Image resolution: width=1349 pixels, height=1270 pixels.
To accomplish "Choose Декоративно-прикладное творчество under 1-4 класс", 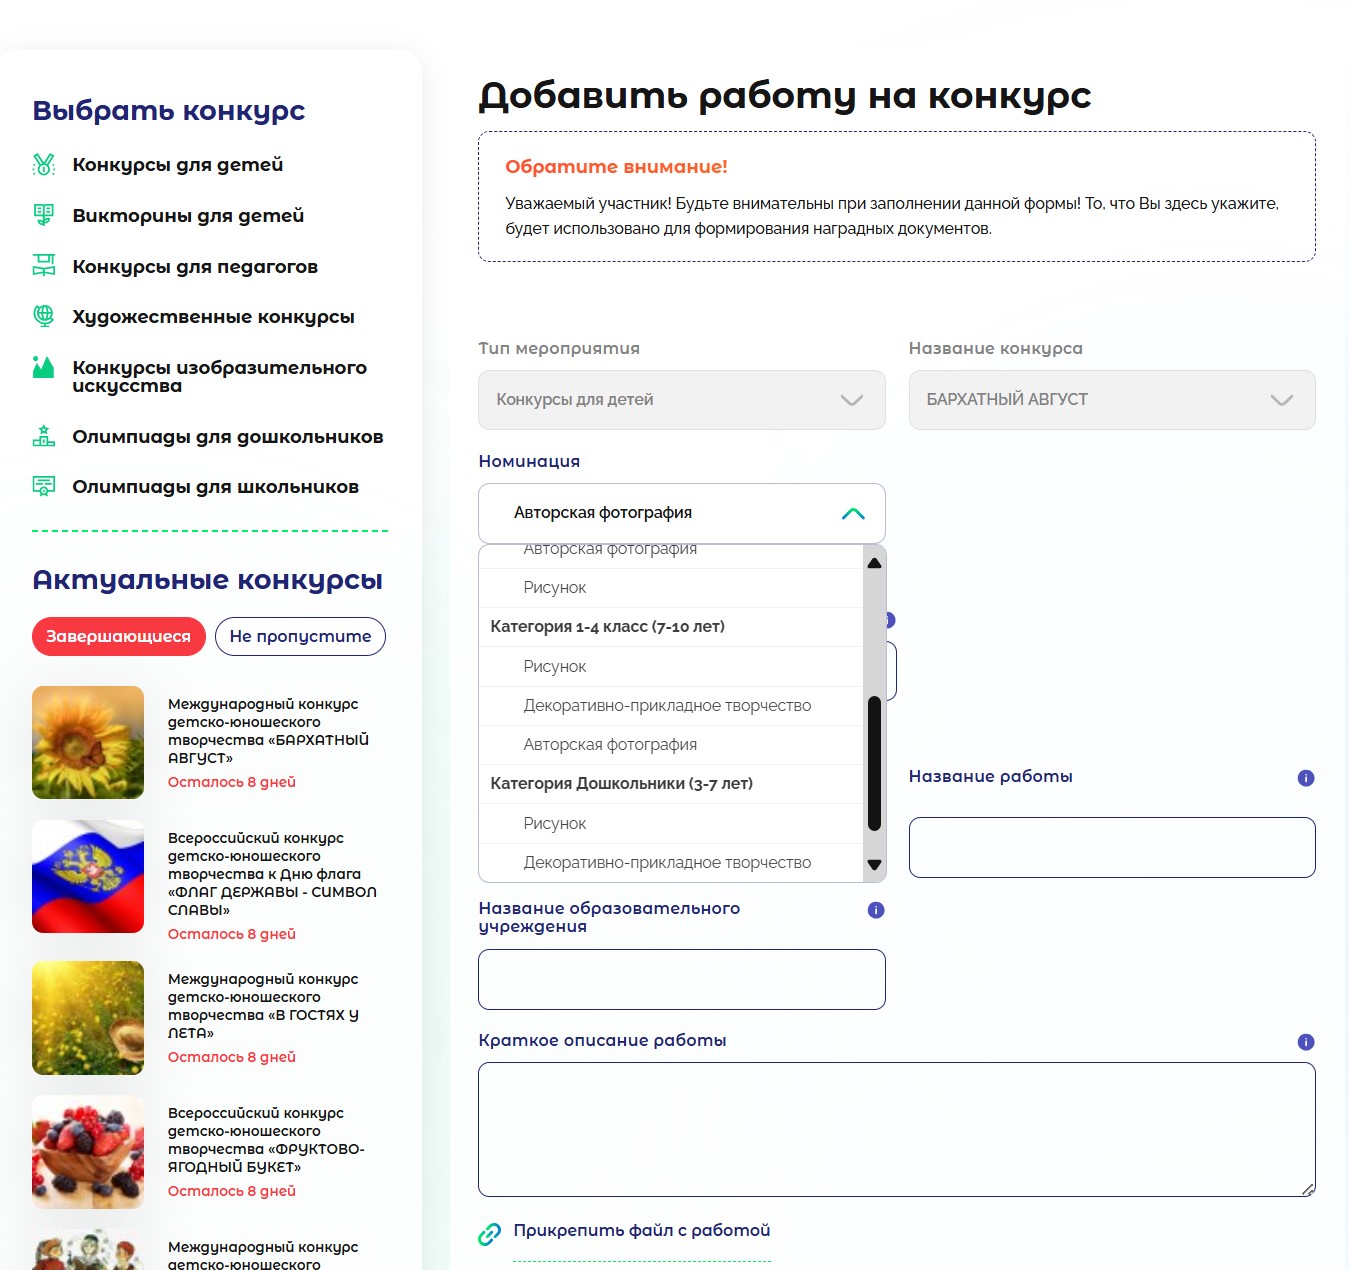I will click(667, 706).
